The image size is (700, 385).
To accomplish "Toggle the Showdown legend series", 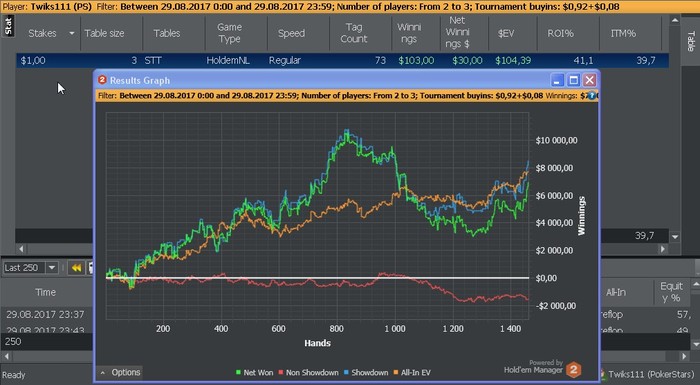I will 366,372.
